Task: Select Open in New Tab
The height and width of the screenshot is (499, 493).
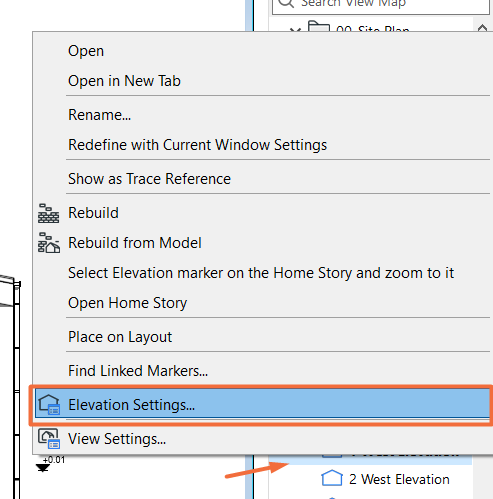Action: click(x=124, y=81)
